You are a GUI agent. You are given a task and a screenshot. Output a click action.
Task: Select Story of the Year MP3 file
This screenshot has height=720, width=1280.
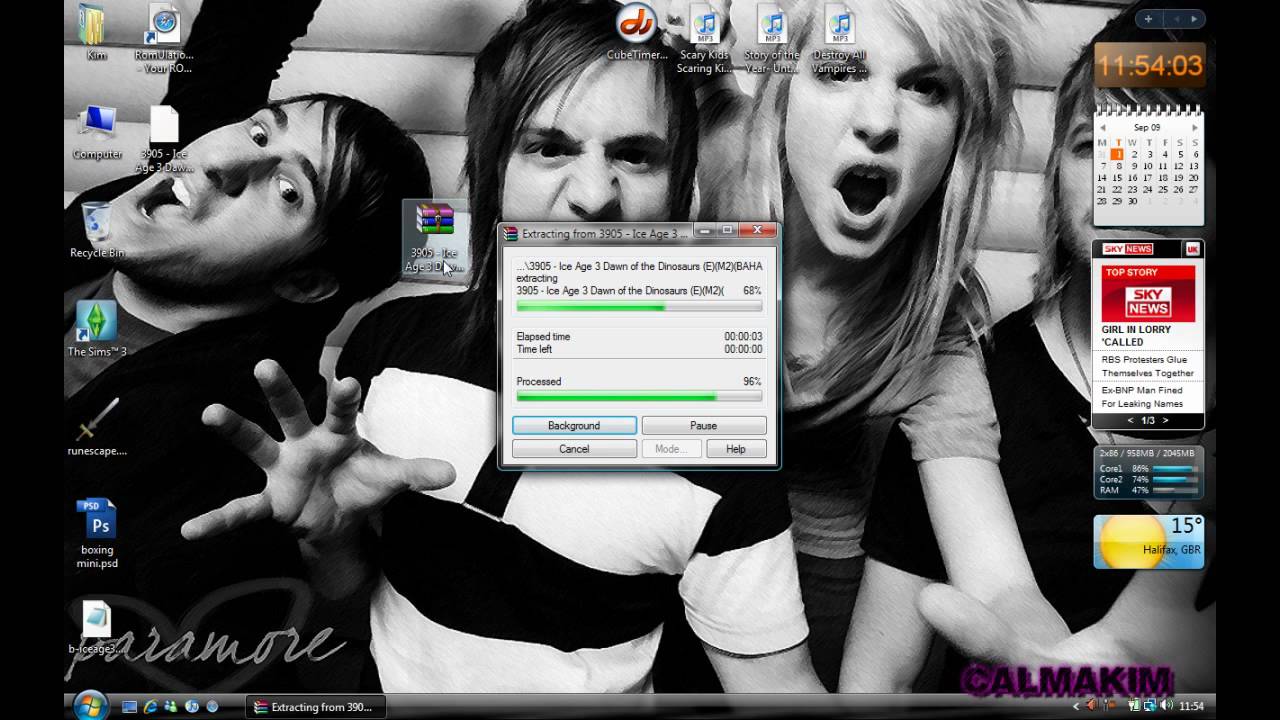click(x=772, y=40)
